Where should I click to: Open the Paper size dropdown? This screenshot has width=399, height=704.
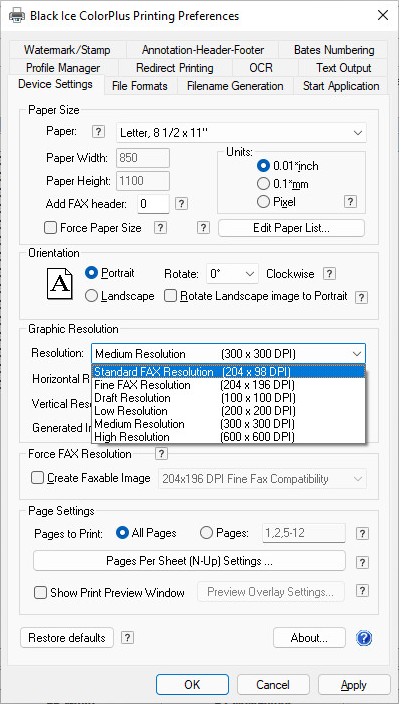[x=241, y=133]
